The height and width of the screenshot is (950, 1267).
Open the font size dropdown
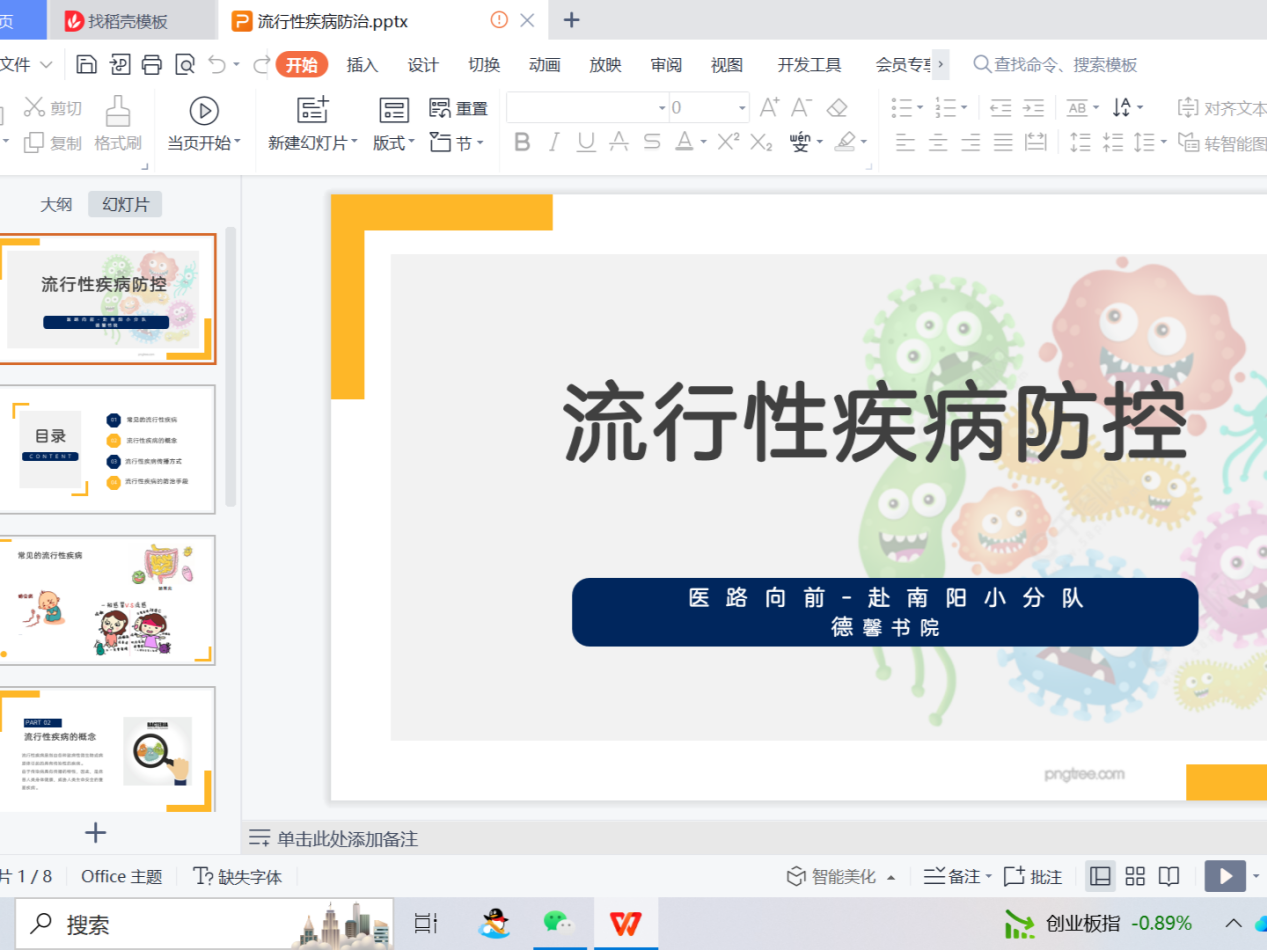(742, 108)
